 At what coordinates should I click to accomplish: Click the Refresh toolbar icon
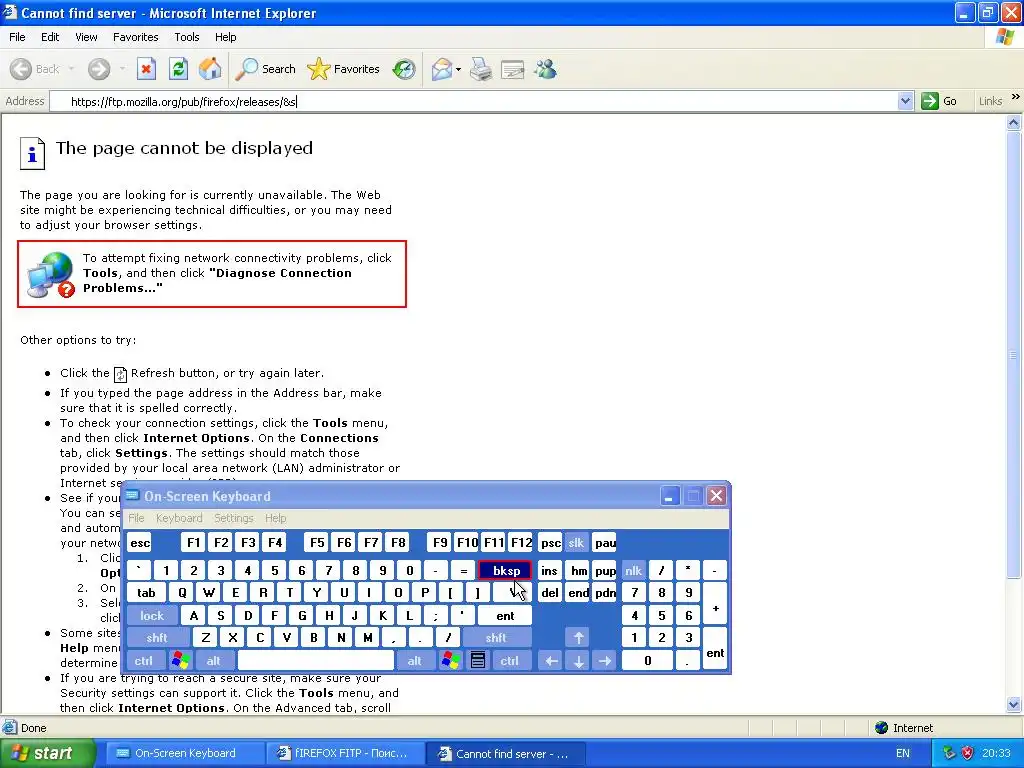coord(178,69)
